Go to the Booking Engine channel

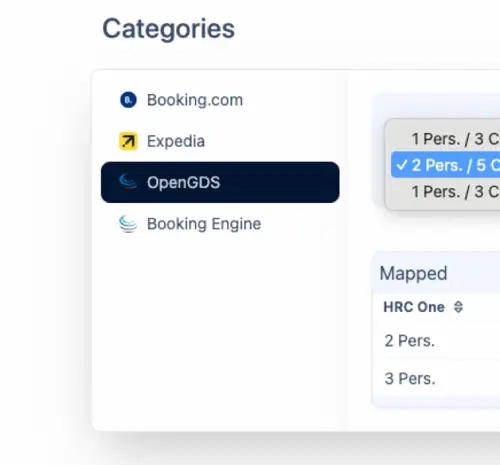tap(220, 224)
